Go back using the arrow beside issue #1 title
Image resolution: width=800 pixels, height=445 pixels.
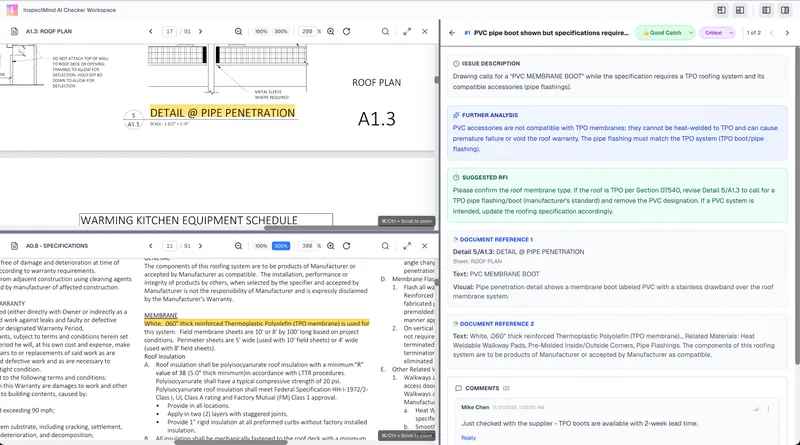452,33
